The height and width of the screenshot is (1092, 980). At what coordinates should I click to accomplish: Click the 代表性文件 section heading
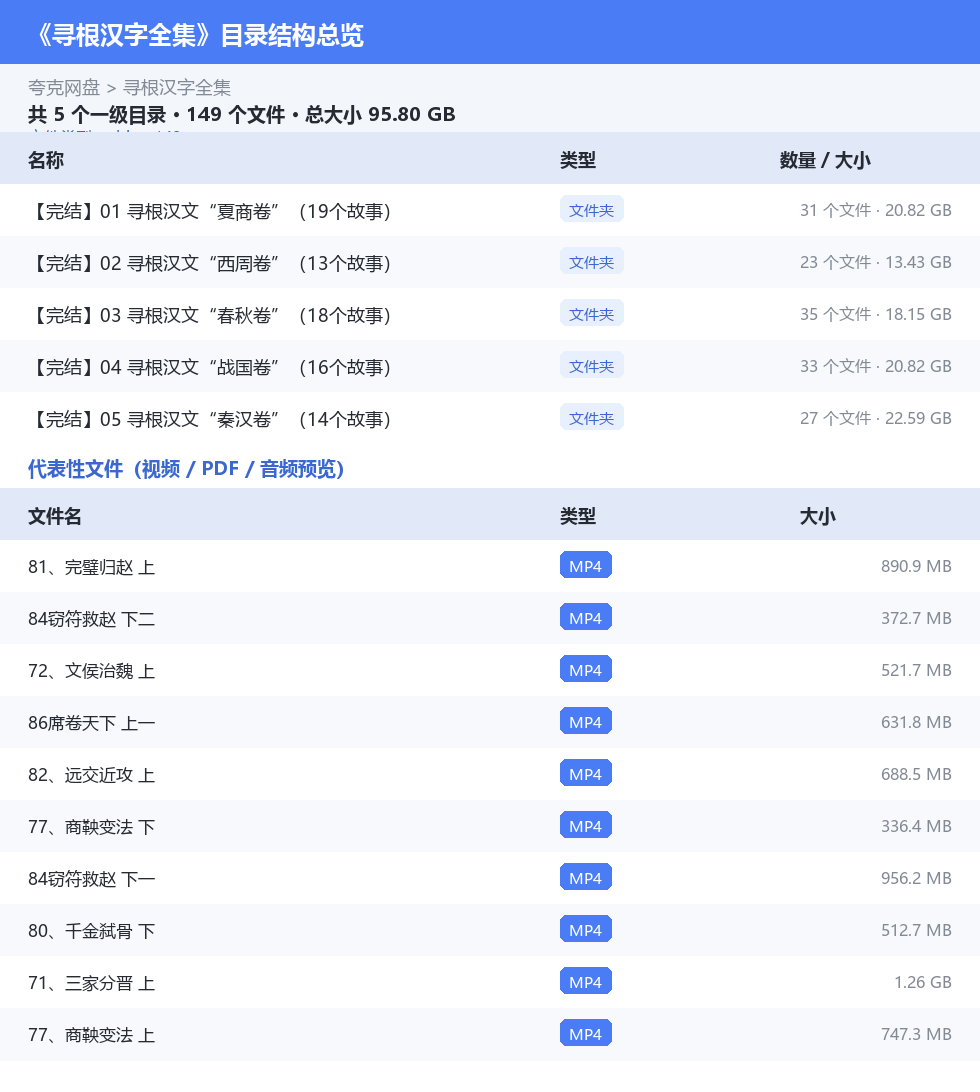point(186,469)
